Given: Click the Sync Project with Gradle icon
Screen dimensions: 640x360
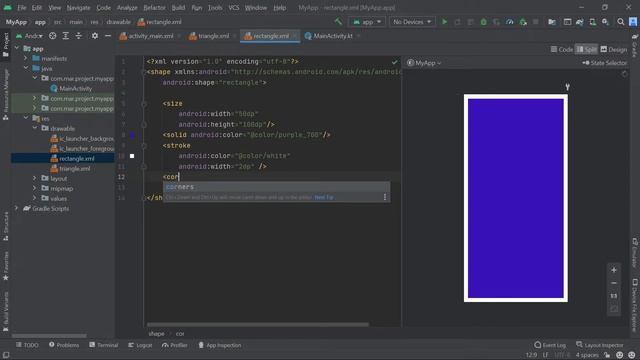Looking at the screenshot, I should pos(580,22).
